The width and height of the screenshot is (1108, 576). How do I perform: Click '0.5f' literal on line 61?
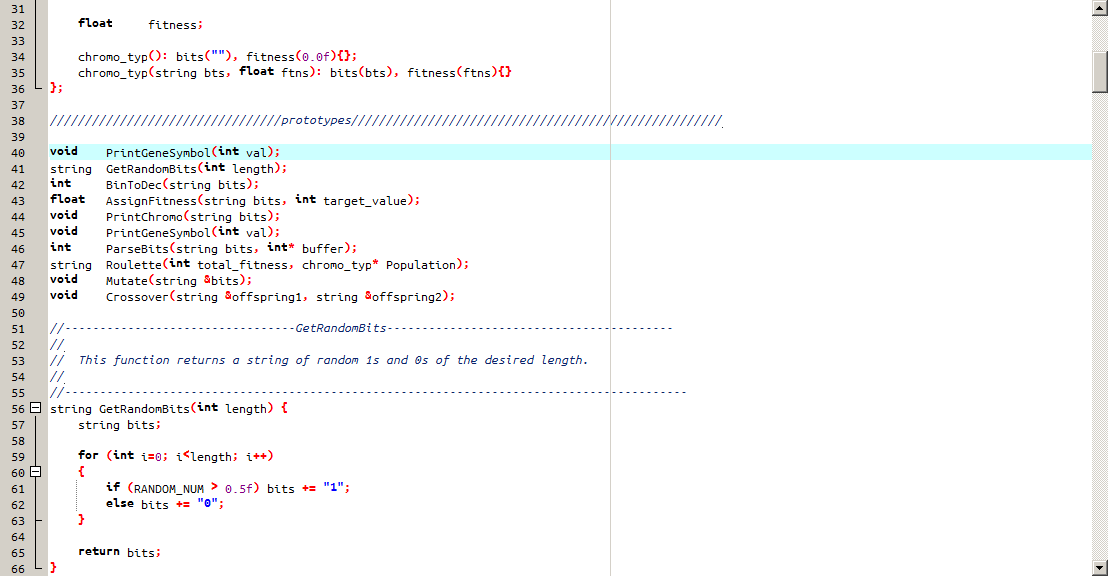point(239,489)
